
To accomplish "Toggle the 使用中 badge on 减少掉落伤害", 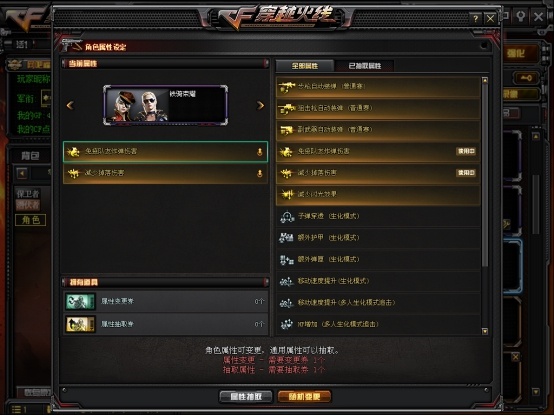I will pyautogui.click(x=466, y=173).
